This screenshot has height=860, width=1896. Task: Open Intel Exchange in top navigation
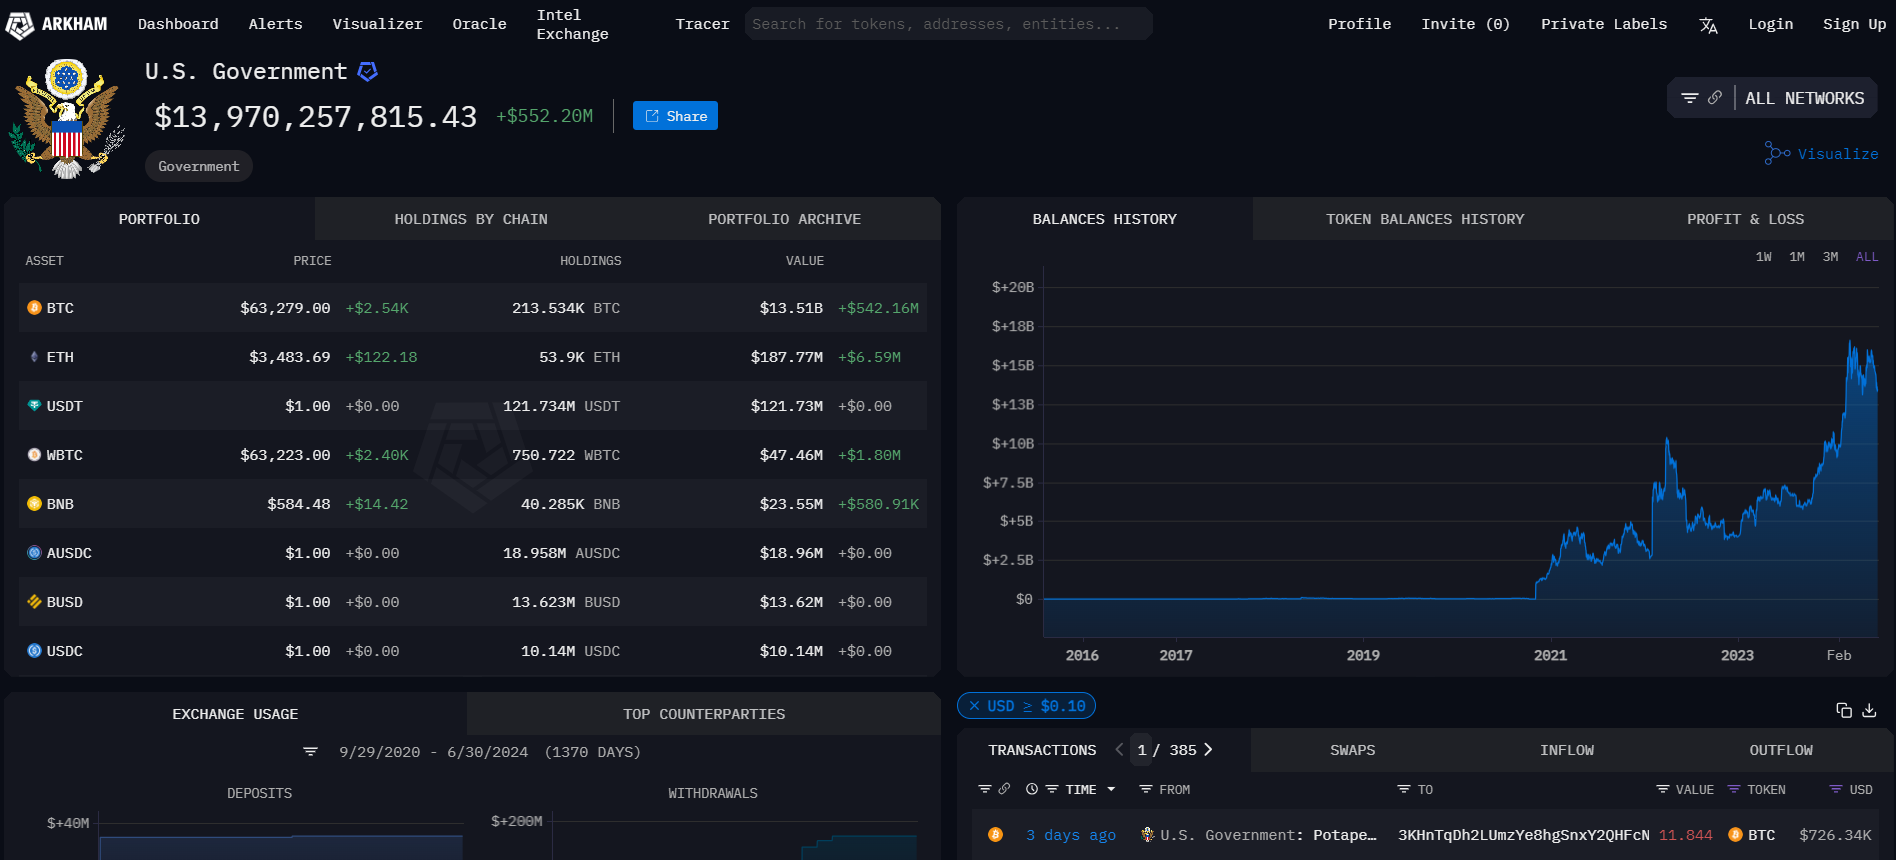[x=572, y=24]
